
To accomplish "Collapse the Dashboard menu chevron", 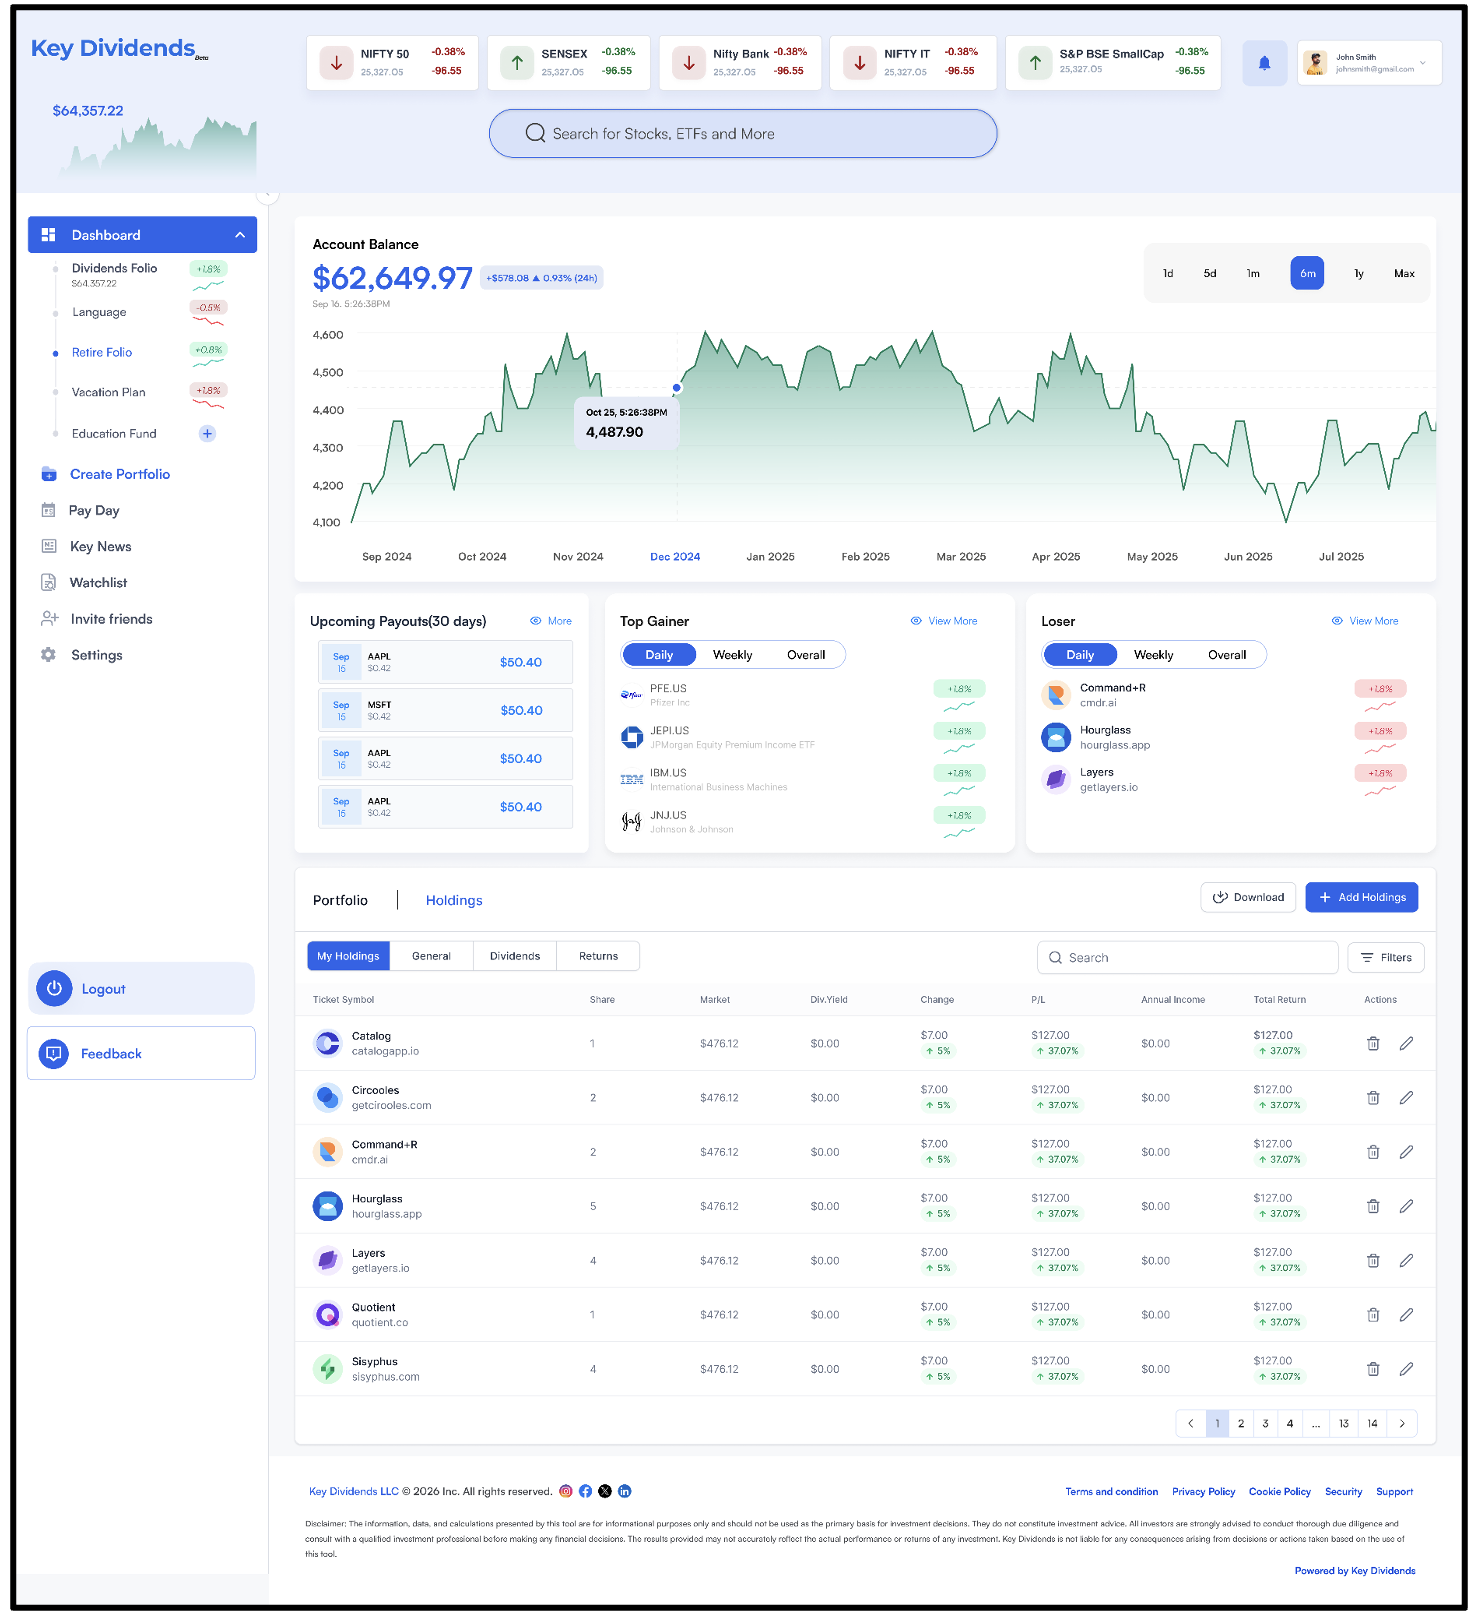I will pos(240,235).
